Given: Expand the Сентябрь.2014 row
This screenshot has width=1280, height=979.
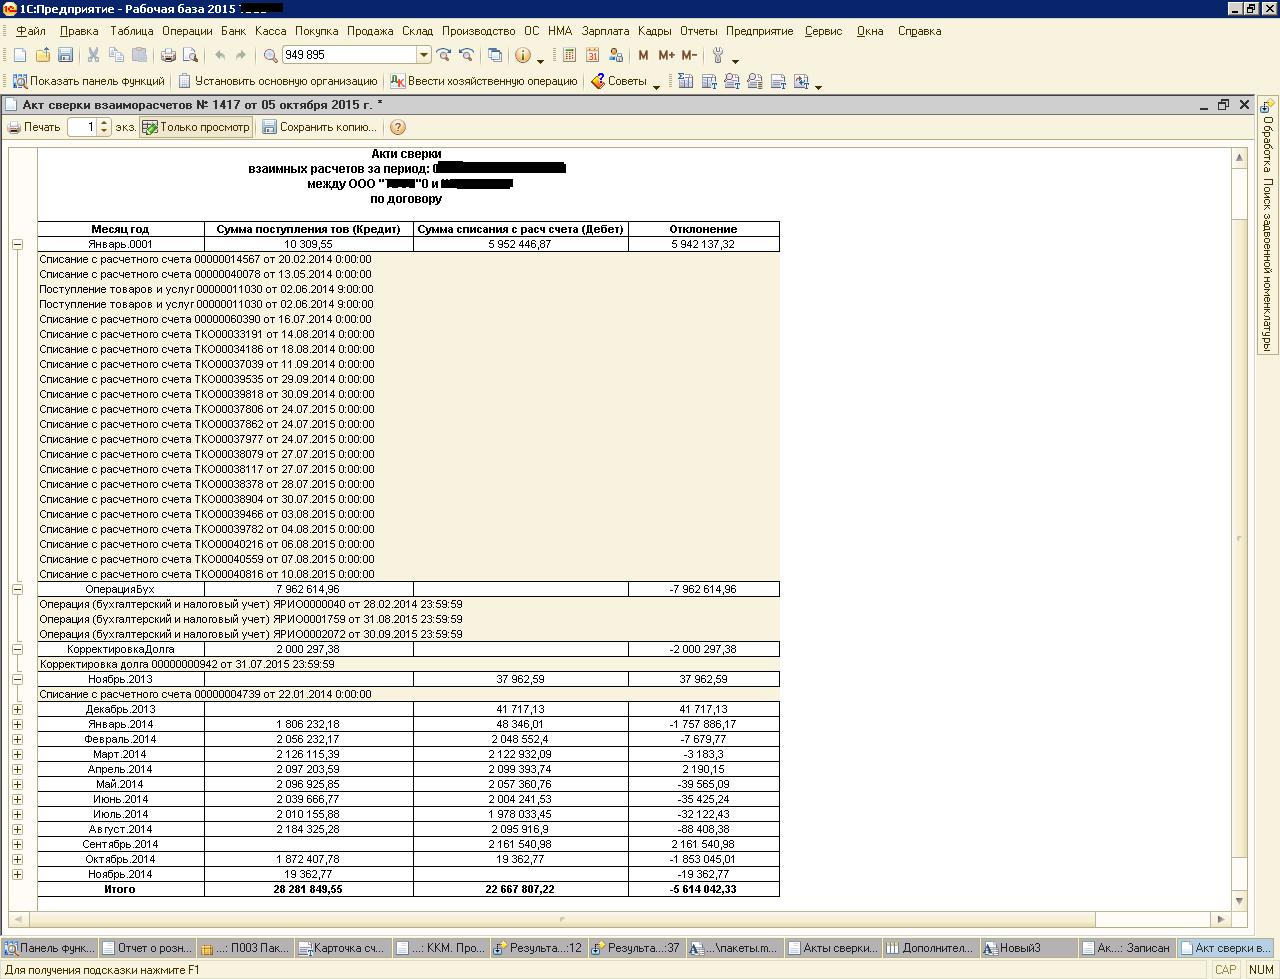Looking at the screenshot, I should (x=17, y=844).
